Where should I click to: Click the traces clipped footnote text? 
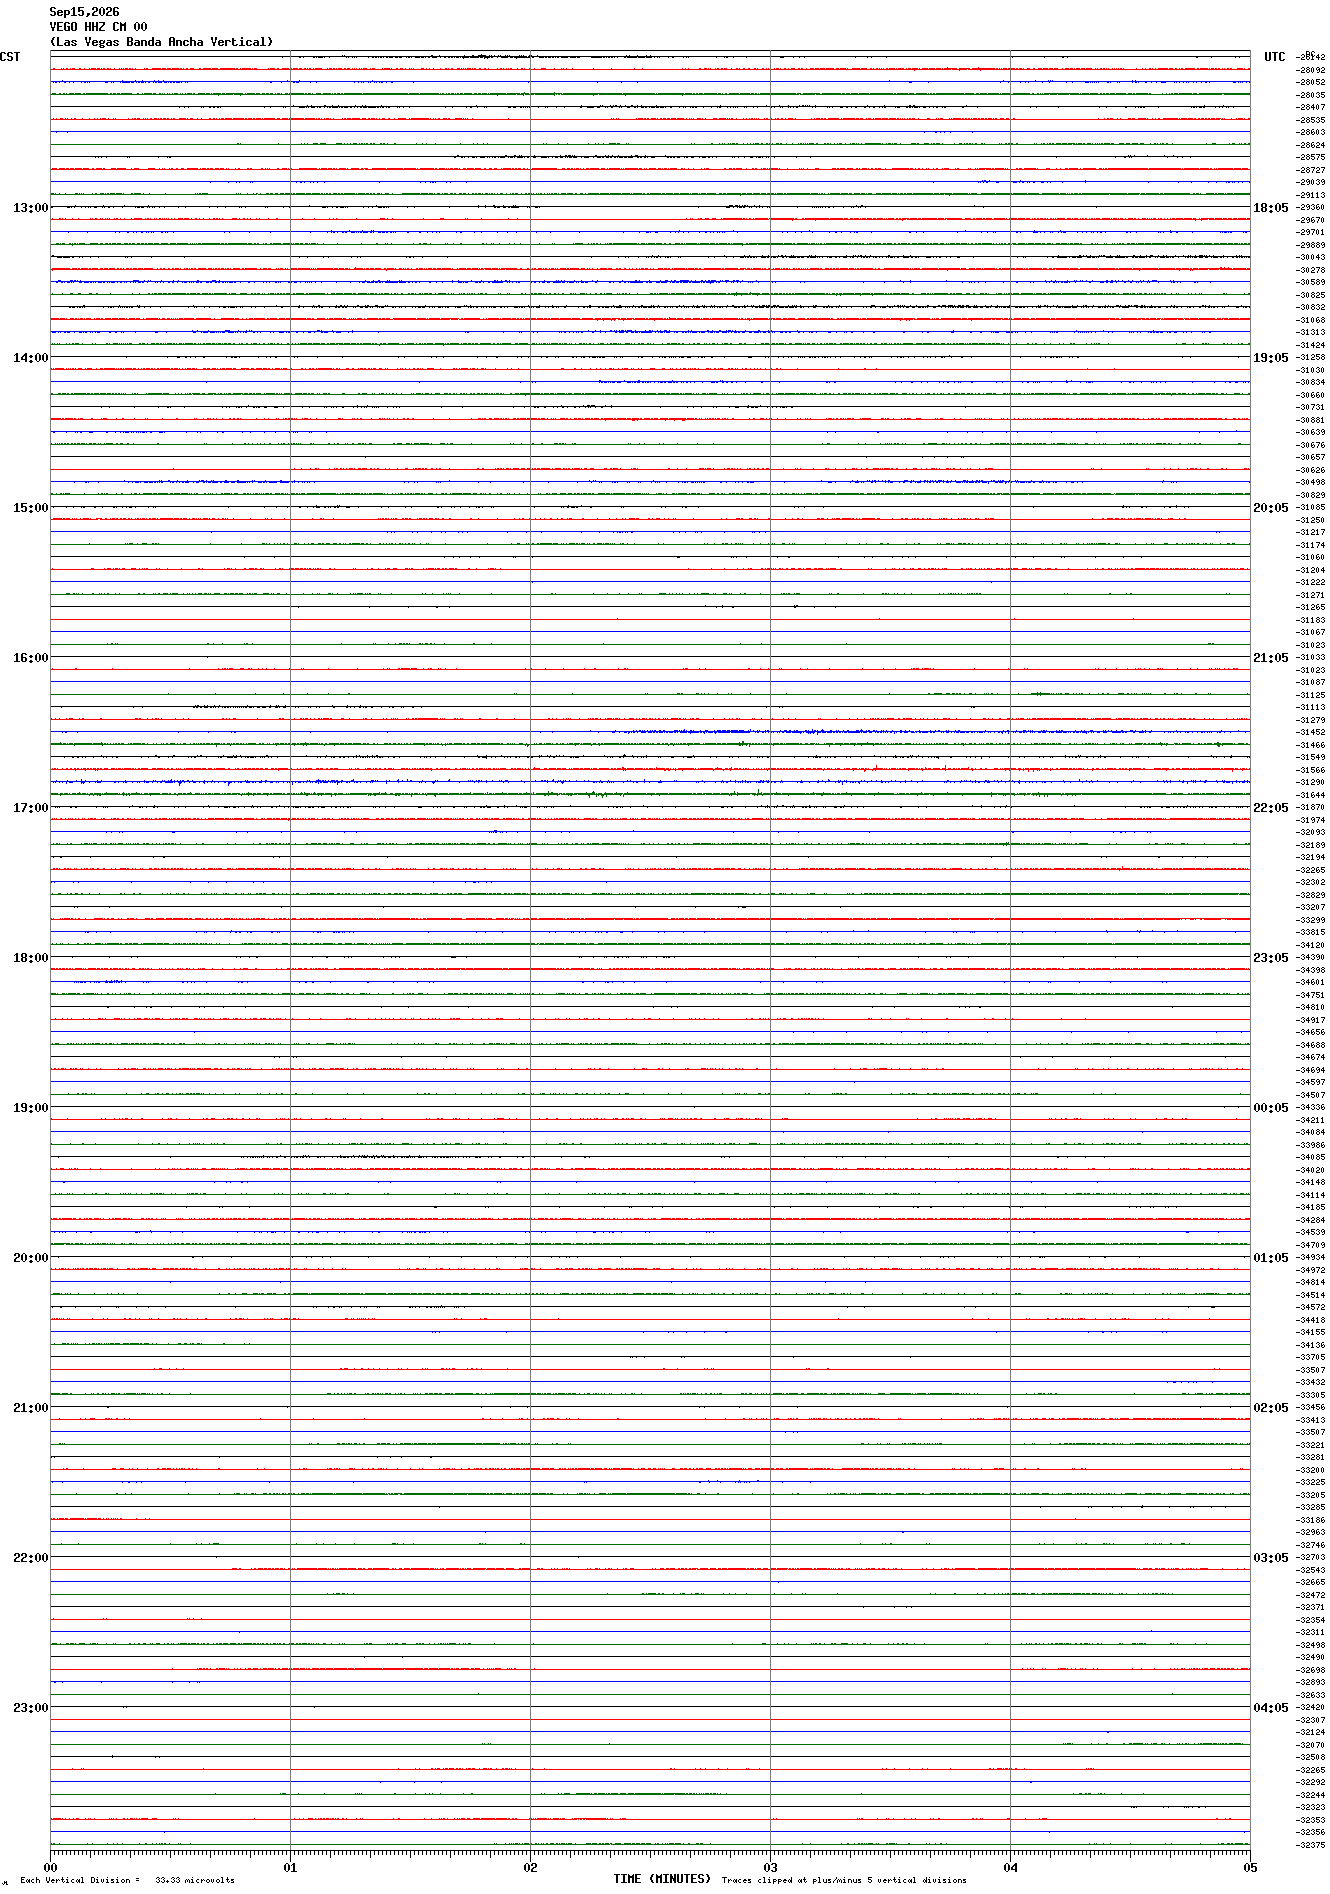coord(844,1880)
